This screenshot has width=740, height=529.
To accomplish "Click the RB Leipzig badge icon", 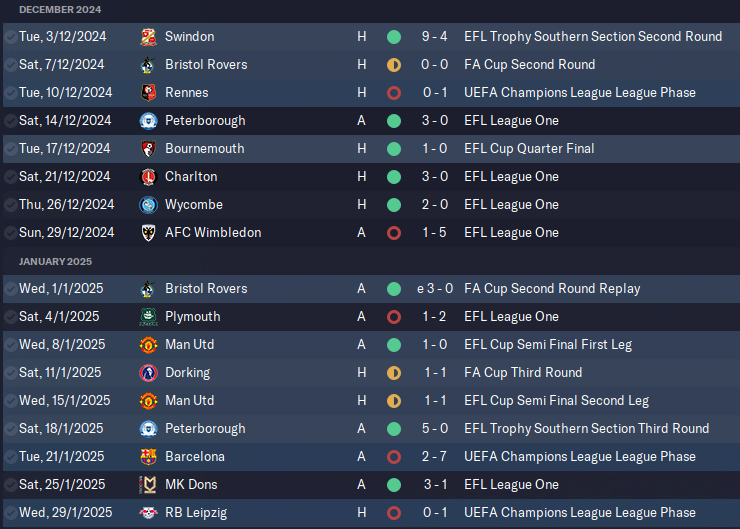I will click(148, 513).
